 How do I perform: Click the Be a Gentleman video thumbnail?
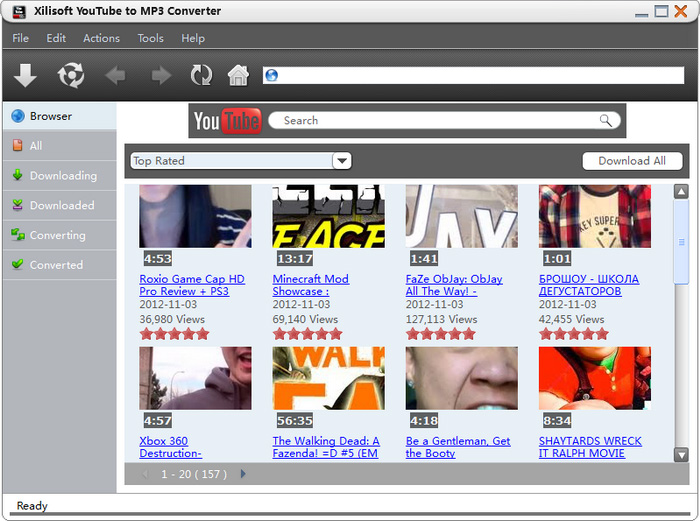pyautogui.click(x=462, y=378)
